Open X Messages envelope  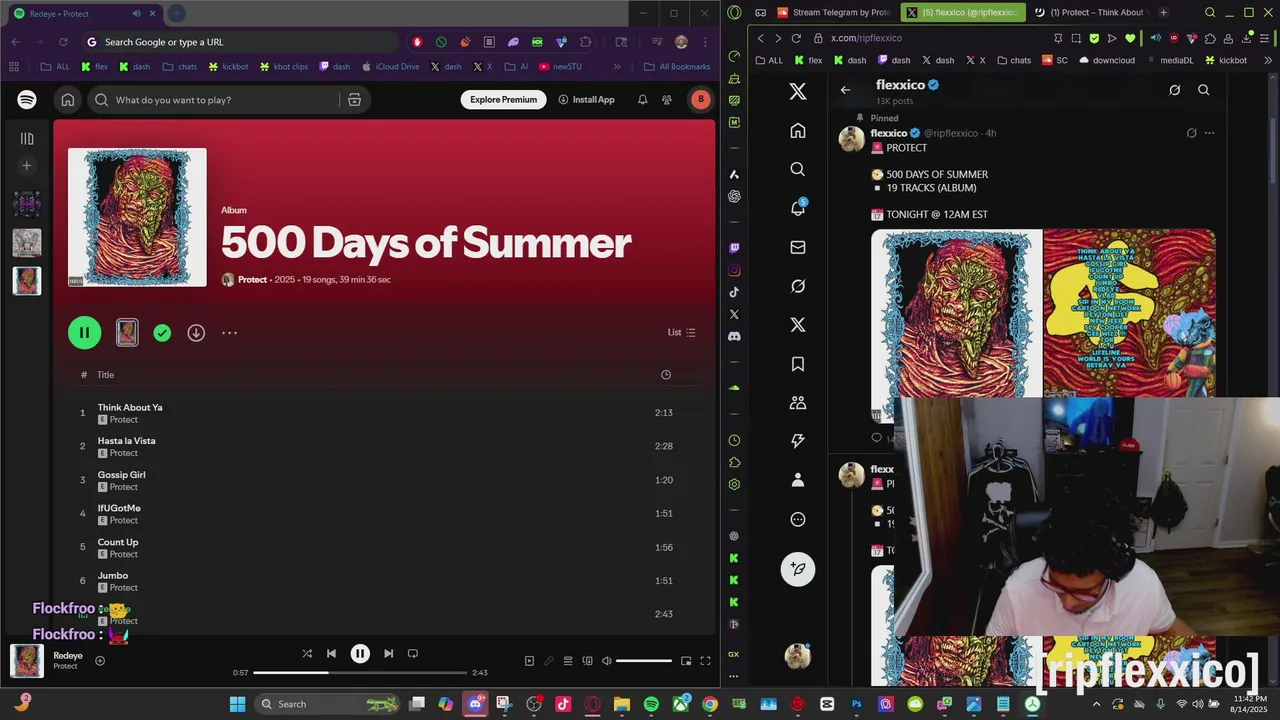click(797, 247)
